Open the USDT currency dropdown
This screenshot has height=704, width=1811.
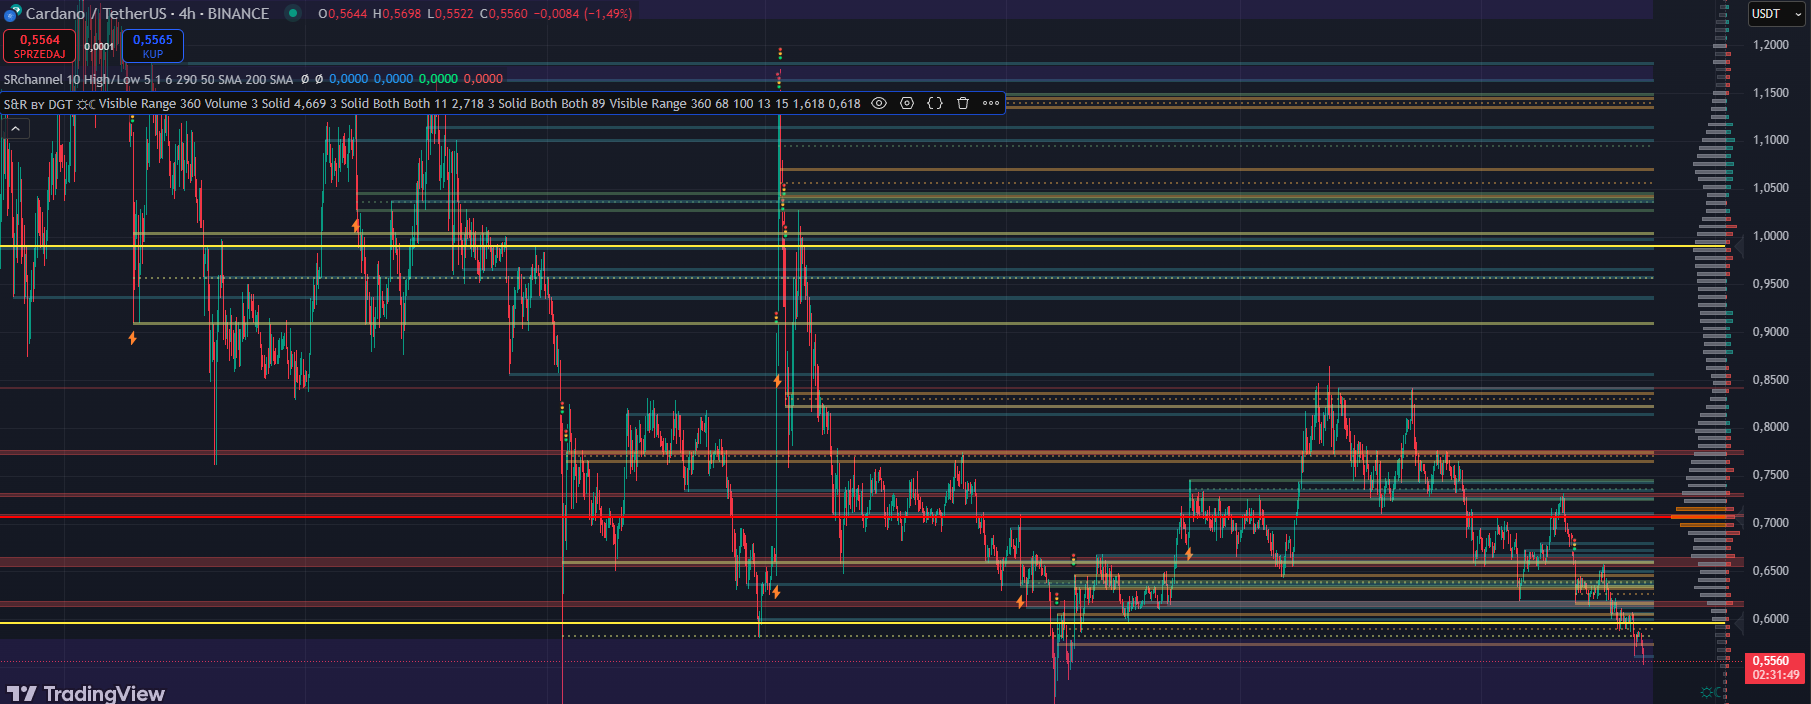point(1776,14)
